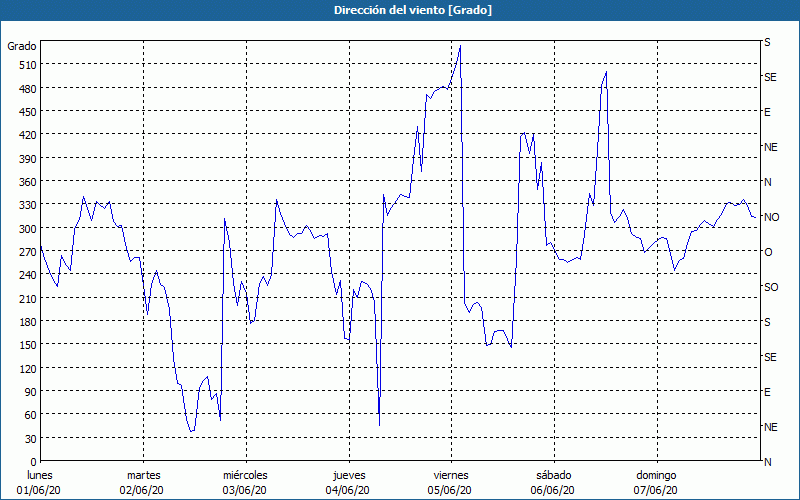The image size is (800, 500).
Task: Click the 'N' compass label aligned with 0
Action: coord(767,462)
